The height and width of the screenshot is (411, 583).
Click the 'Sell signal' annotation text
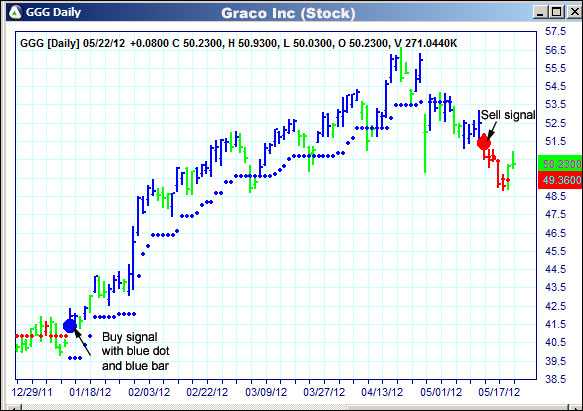[x=508, y=115]
